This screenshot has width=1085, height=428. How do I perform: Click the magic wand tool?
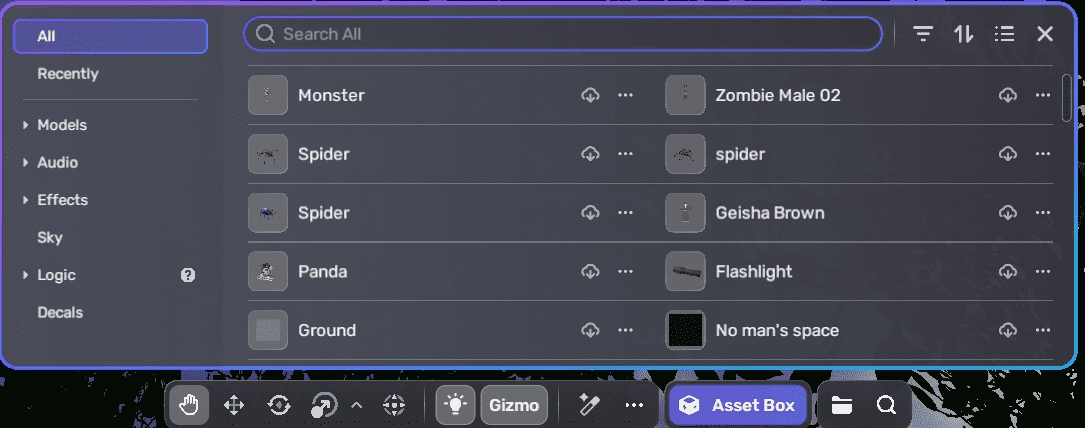[x=588, y=405]
